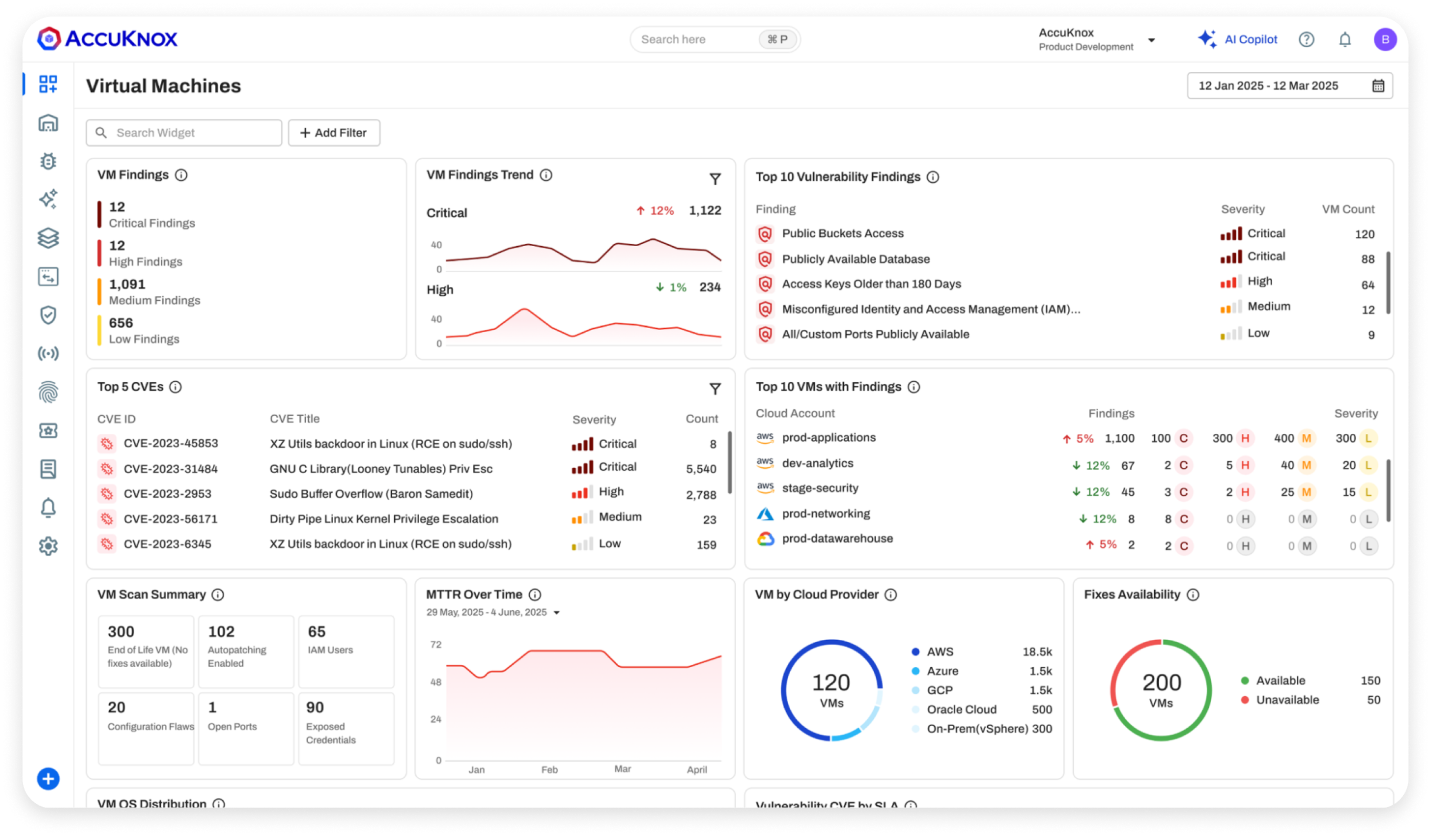Click the filter icon on Top 5 CVEs
This screenshot has height=837, width=1431.
pos(716,388)
